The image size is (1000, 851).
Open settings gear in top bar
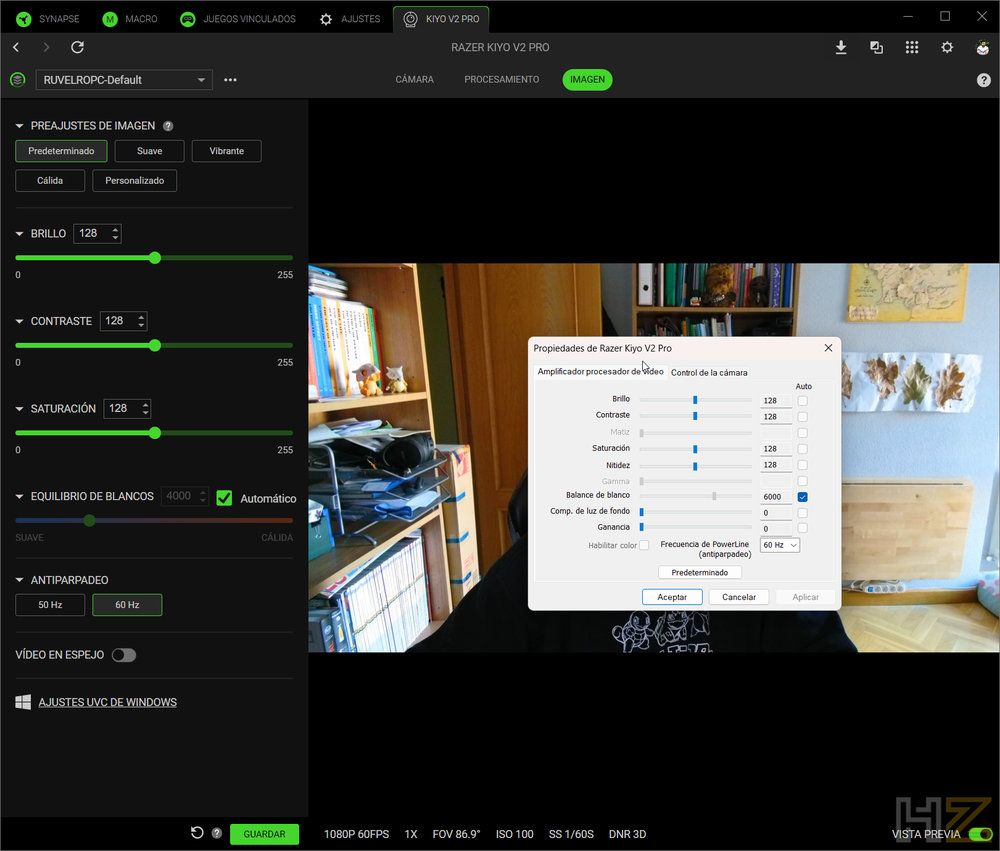tap(947, 47)
